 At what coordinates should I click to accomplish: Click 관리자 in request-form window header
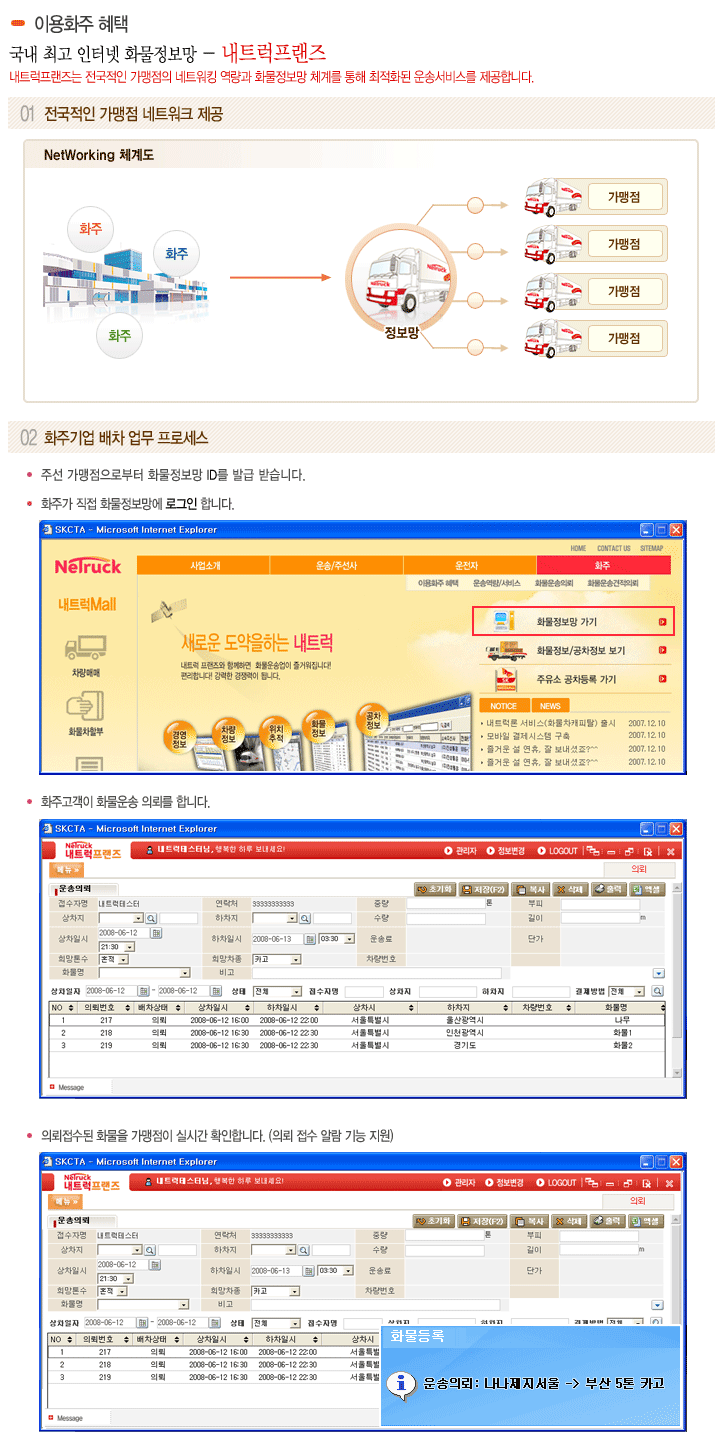click(460, 851)
